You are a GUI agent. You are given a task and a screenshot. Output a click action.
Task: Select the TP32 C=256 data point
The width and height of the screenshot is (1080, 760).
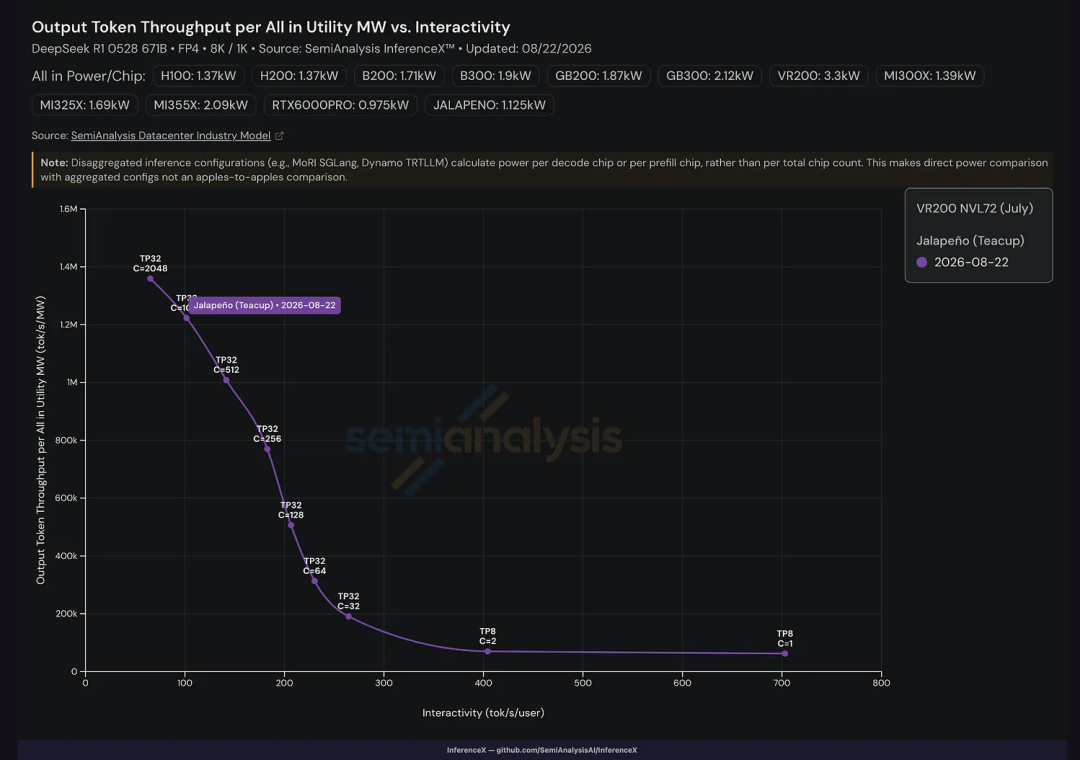click(267, 449)
